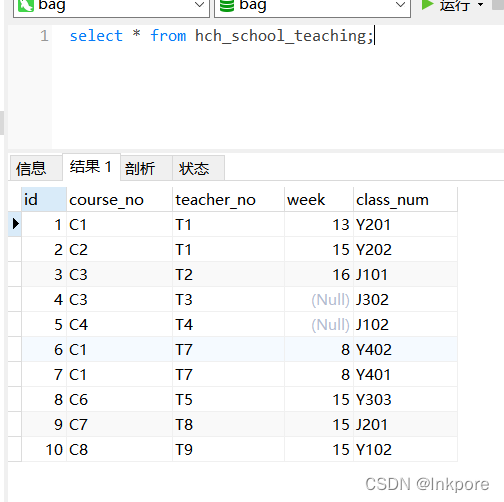Click the teacher_no column header
Image resolution: width=504 pixels, height=502 pixels.
(x=228, y=199)
